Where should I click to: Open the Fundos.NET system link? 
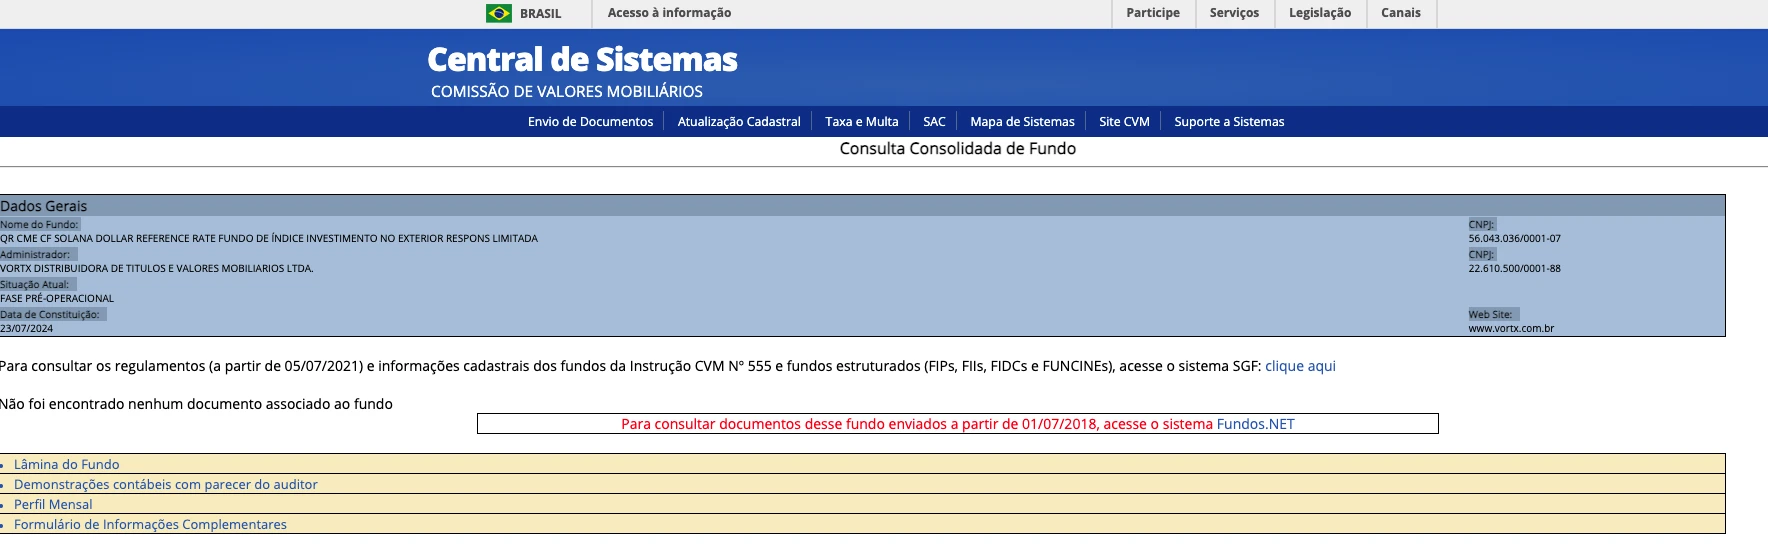[1255, 424]
